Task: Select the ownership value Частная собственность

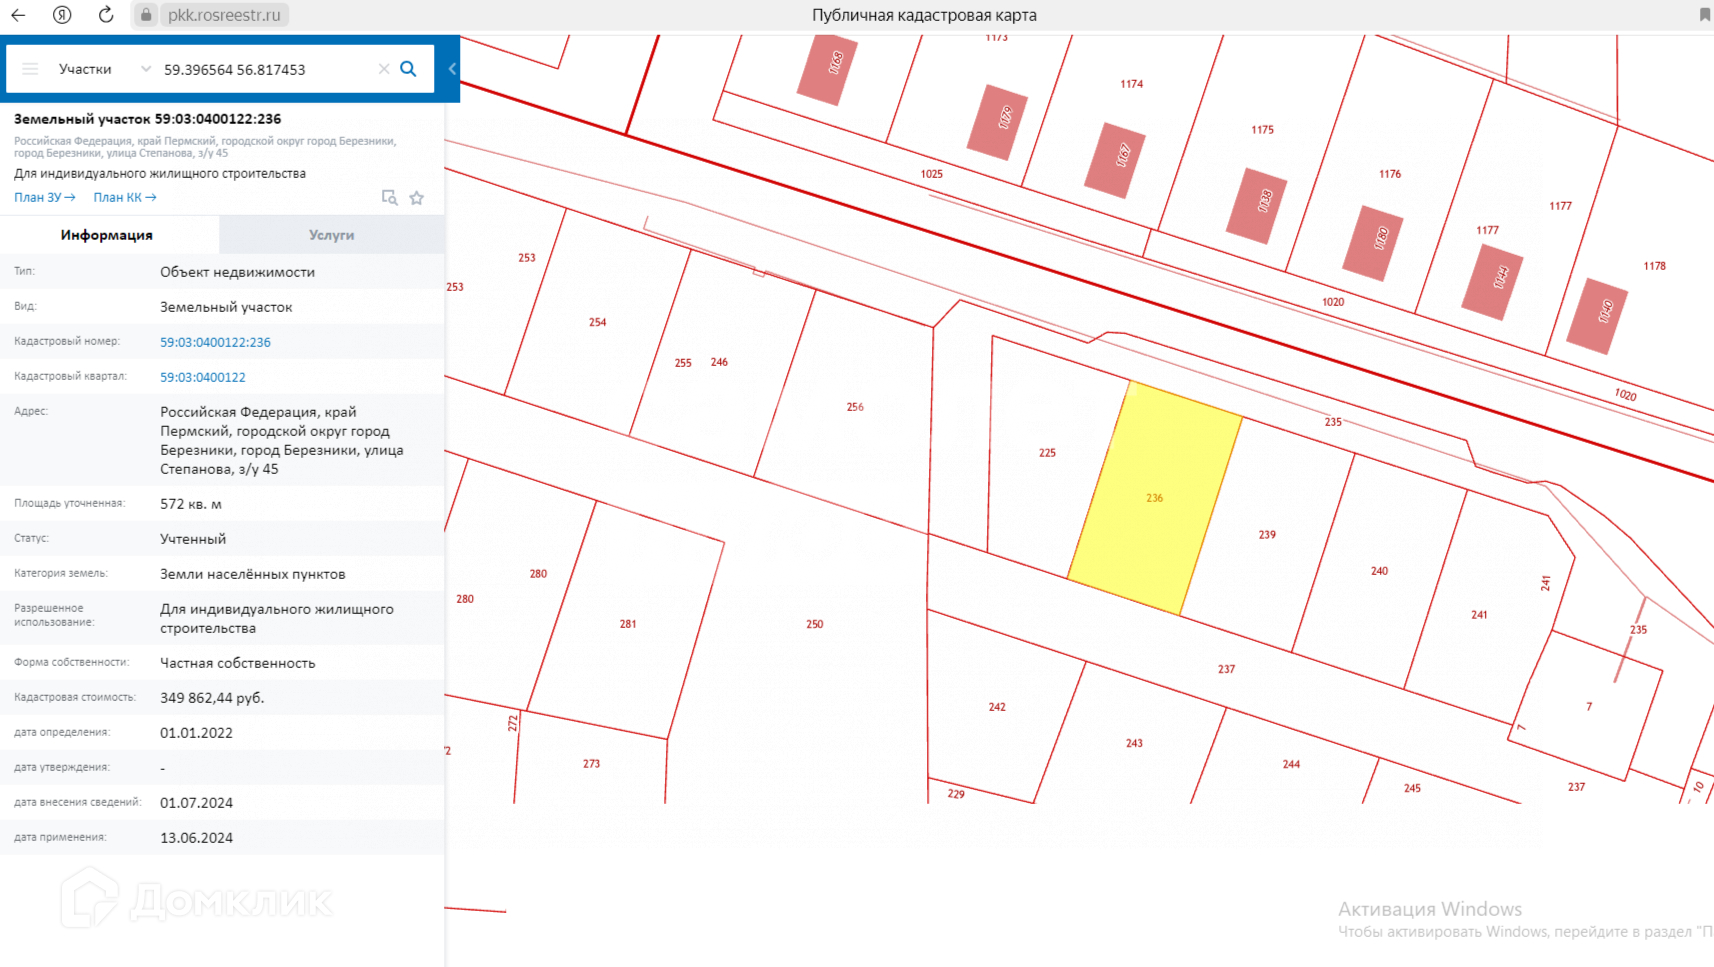Action: 238,663
